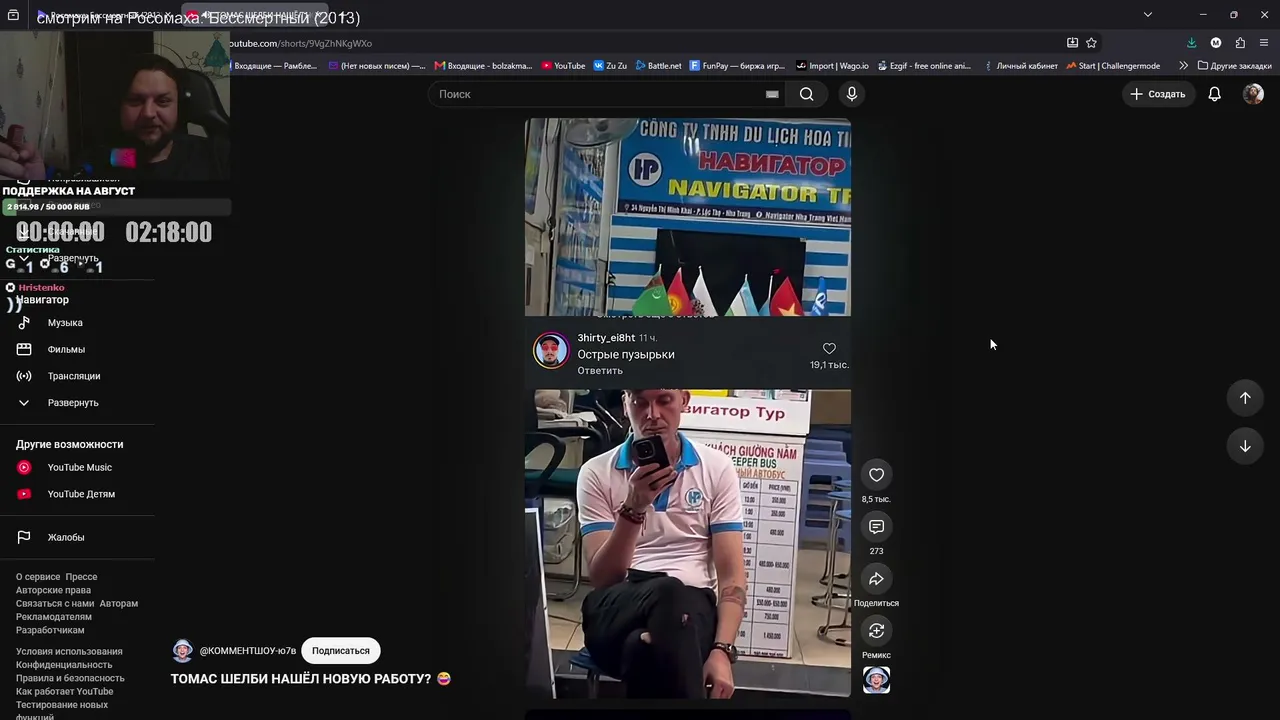Click the Условия использования footer link

pyautogui.click(x=69, y=652)
